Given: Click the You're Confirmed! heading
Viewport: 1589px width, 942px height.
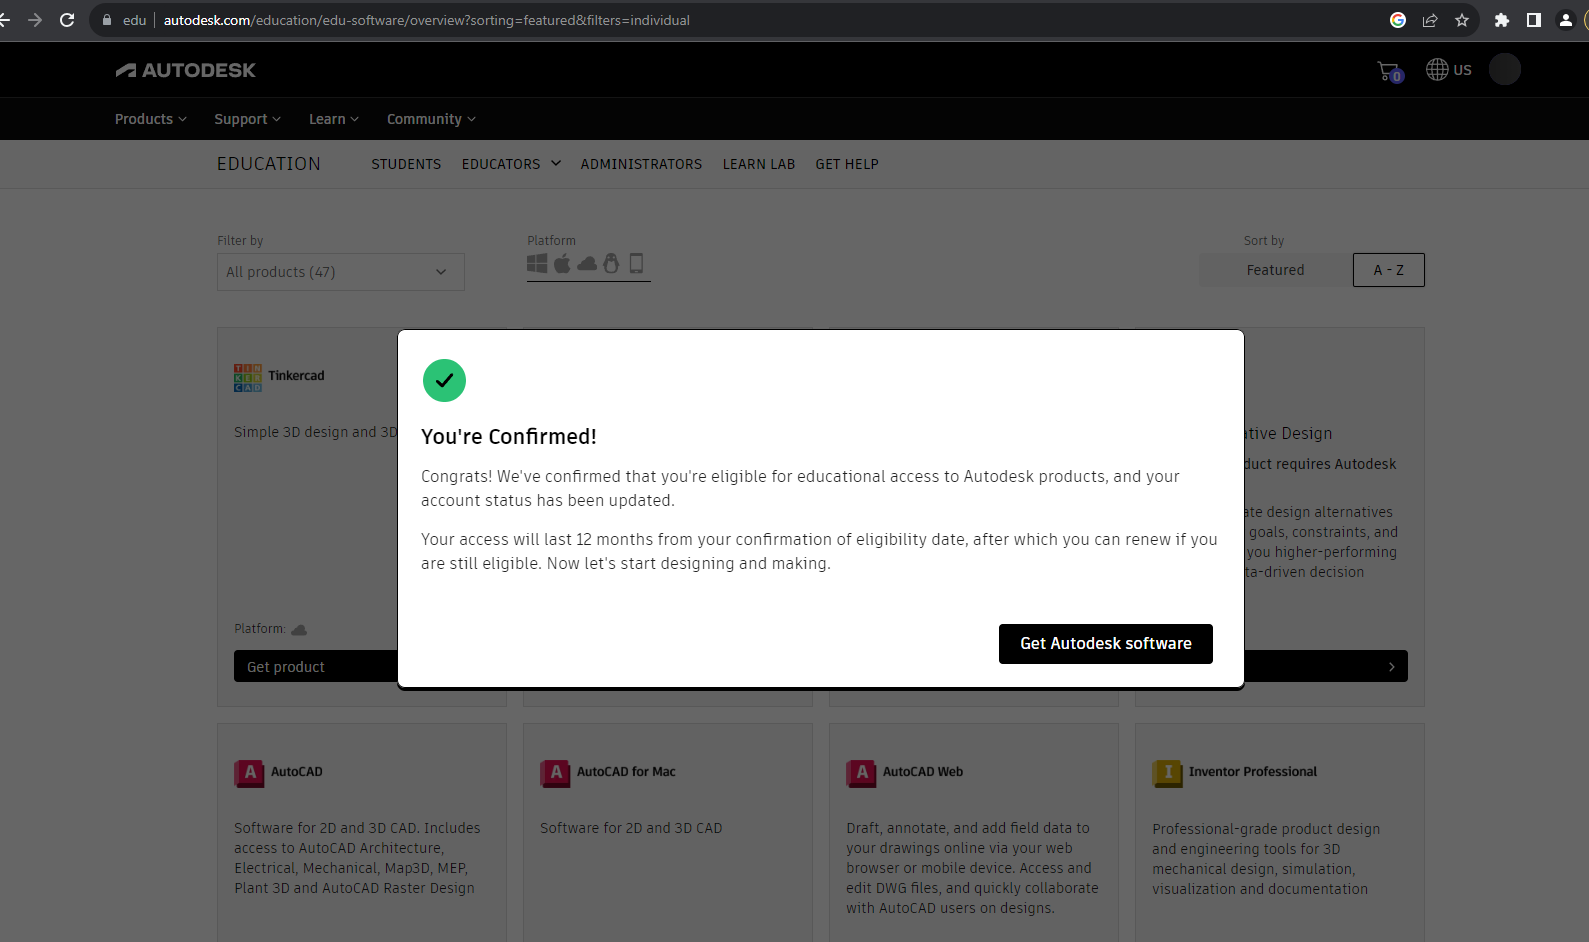Looking at the screenshot, I should (x=509, y=437).
